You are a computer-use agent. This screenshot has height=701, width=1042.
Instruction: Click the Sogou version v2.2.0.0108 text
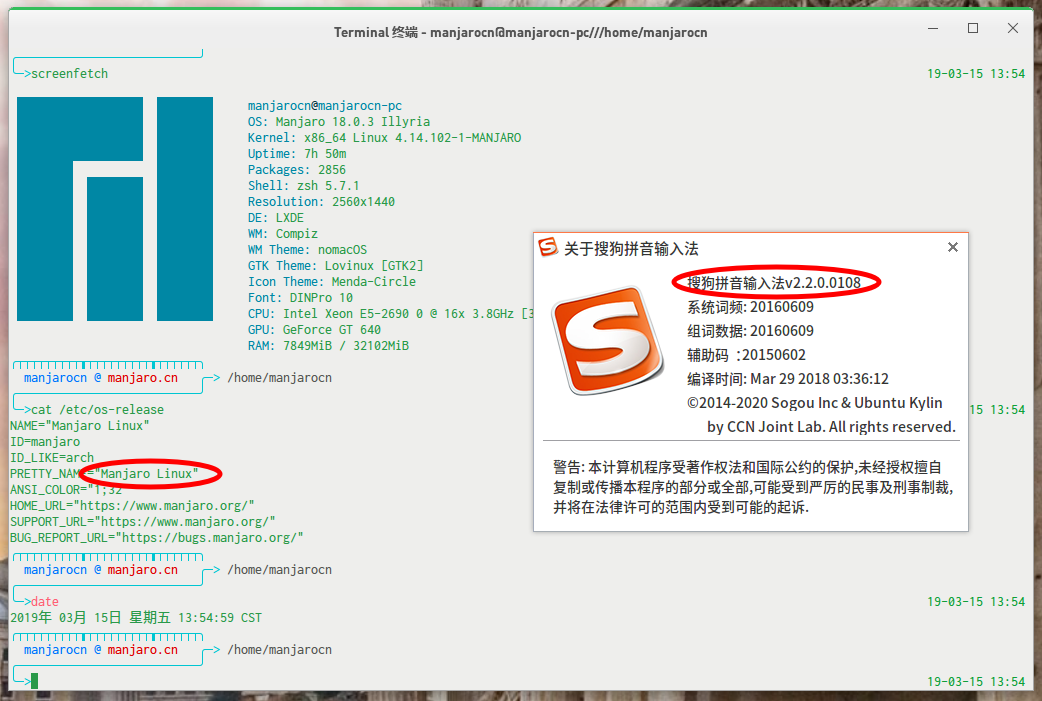pyautogui.click(x=774, y=282)
